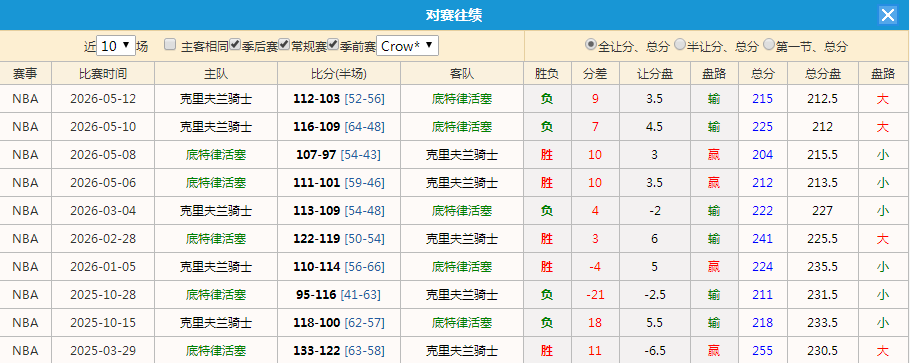
Task: Click handicap value -2.5
Action: 655,295
